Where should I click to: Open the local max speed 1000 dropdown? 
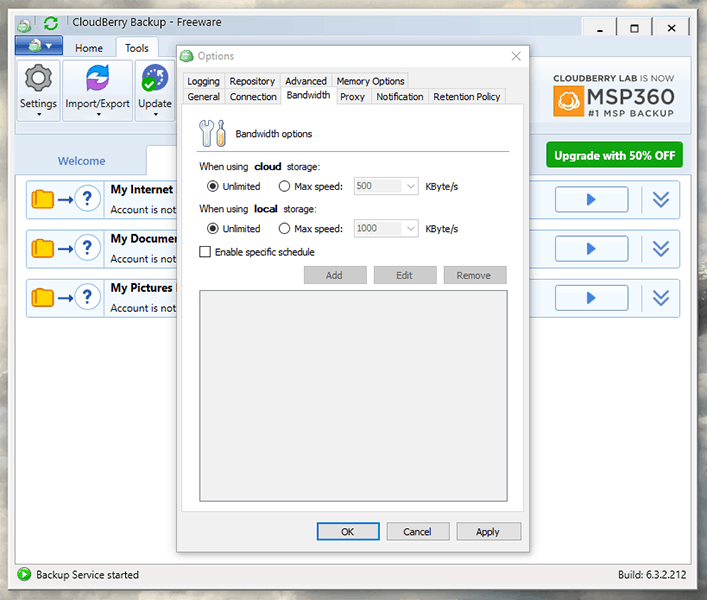click(410, 229)
